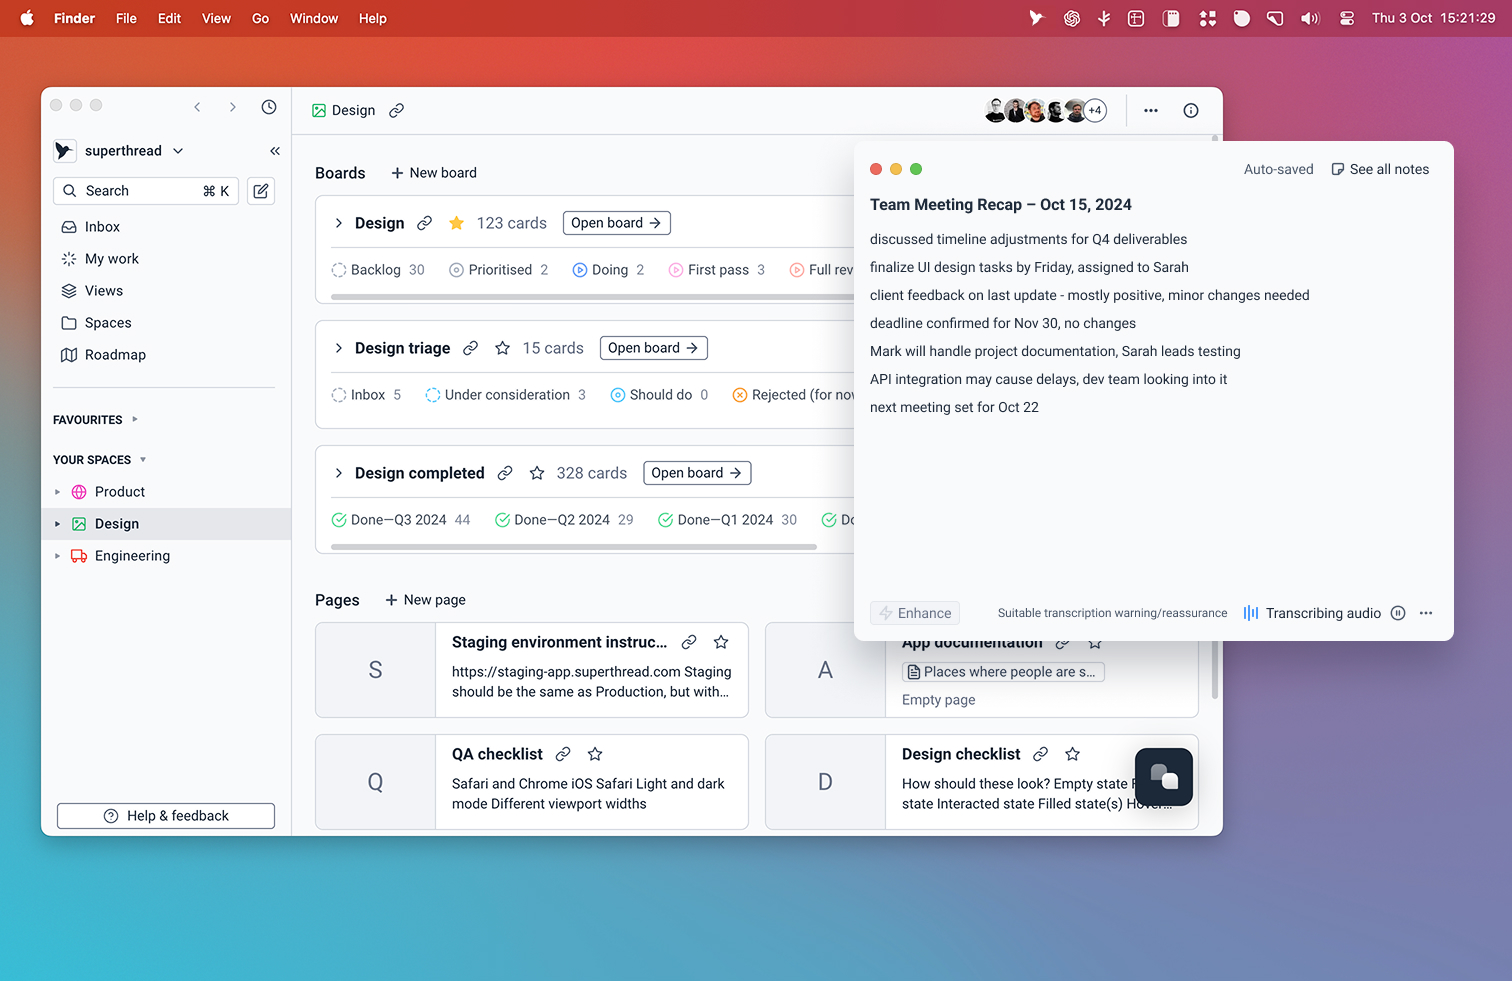1512x982 pixels.
Task: Unstar the Design board
Action: [x=457, y=223]
